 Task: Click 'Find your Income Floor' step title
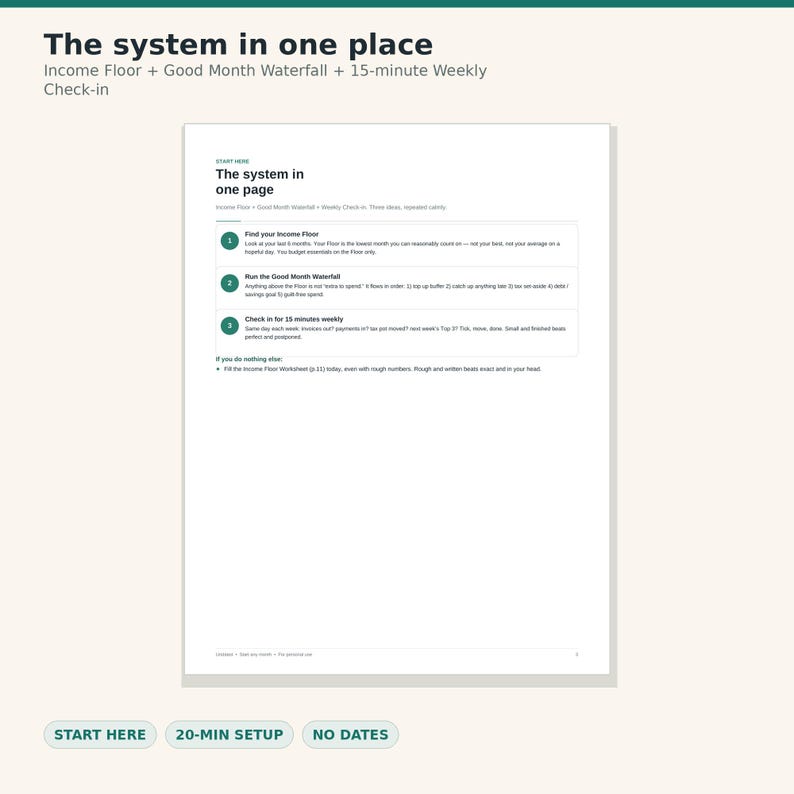pos(282,234)
